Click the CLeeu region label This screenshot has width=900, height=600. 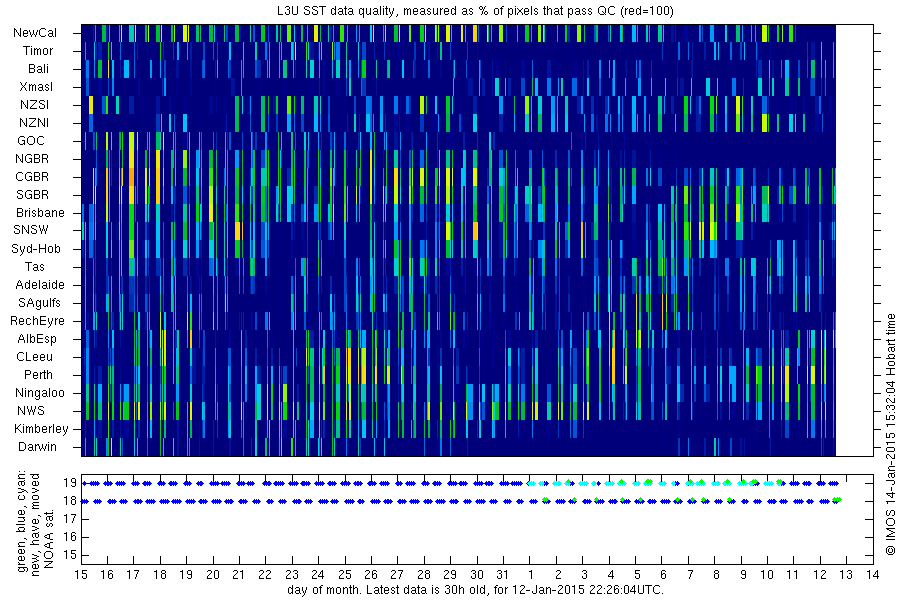34,357
